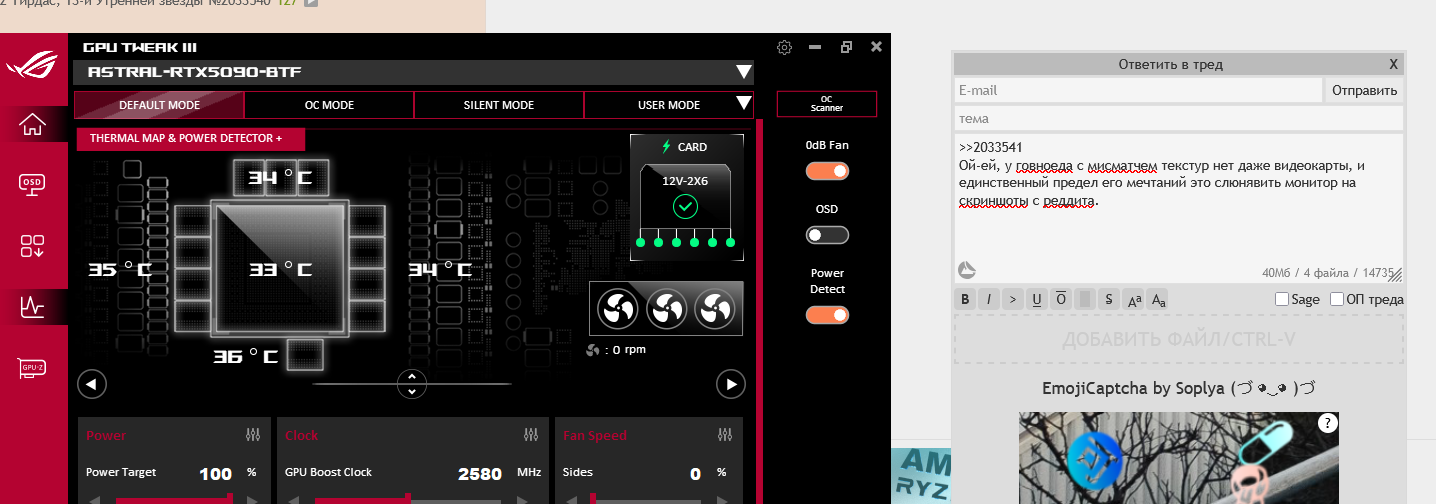Open the captcha help question mark

(x=1327, y=422)
